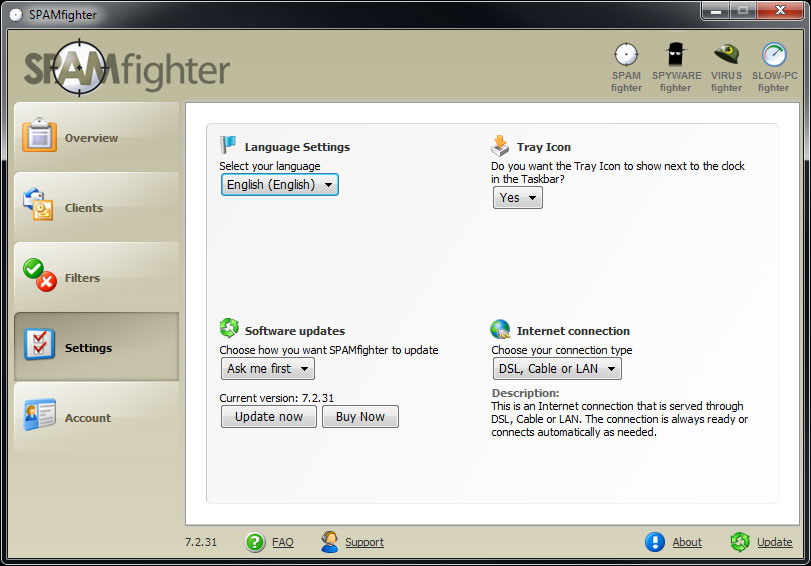
Task: Click the Select your language label
Action: (x=269, y=166)
